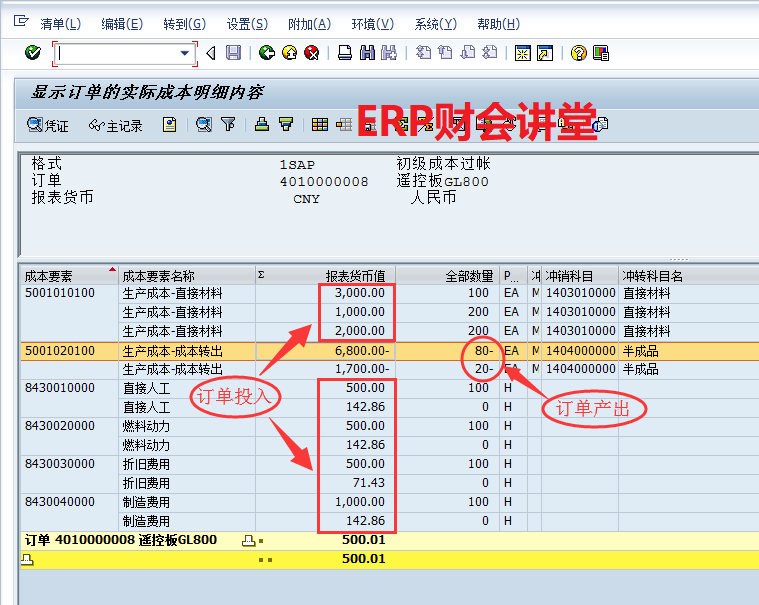Click the Set Filter funnel icon
759x605 pixels.
[228, 125]
